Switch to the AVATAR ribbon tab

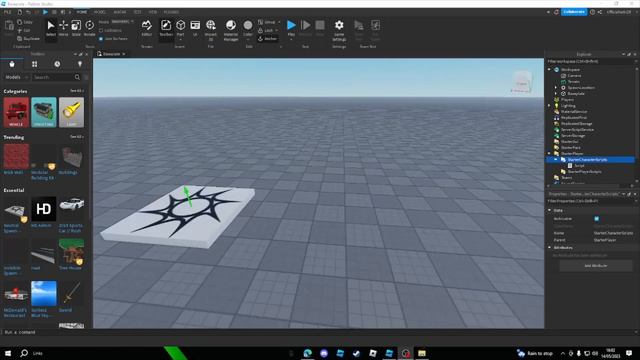[120, 12]
